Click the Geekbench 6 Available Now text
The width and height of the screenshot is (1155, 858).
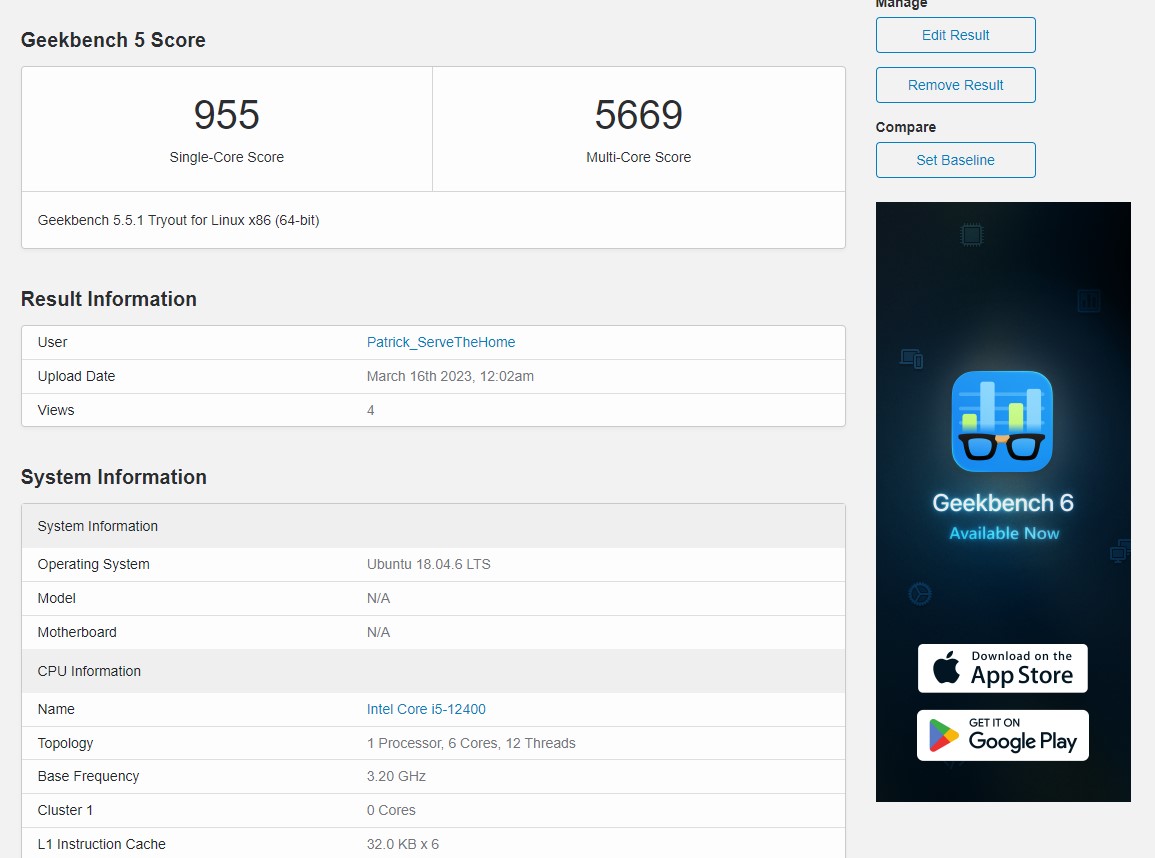[1003, 516]
